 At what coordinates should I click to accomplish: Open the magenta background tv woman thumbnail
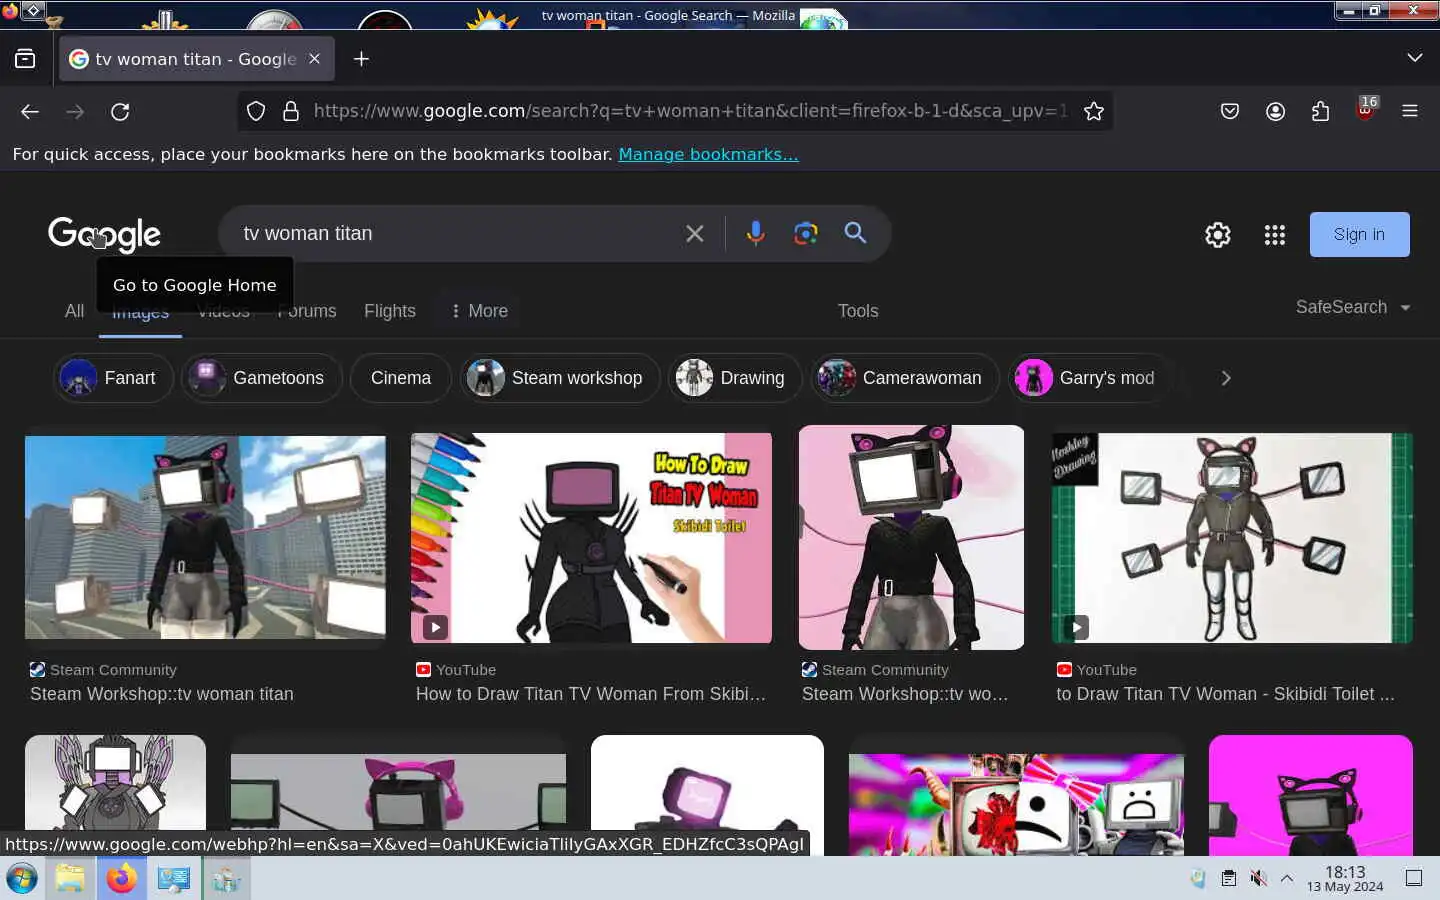click(x=1311, y=795)
